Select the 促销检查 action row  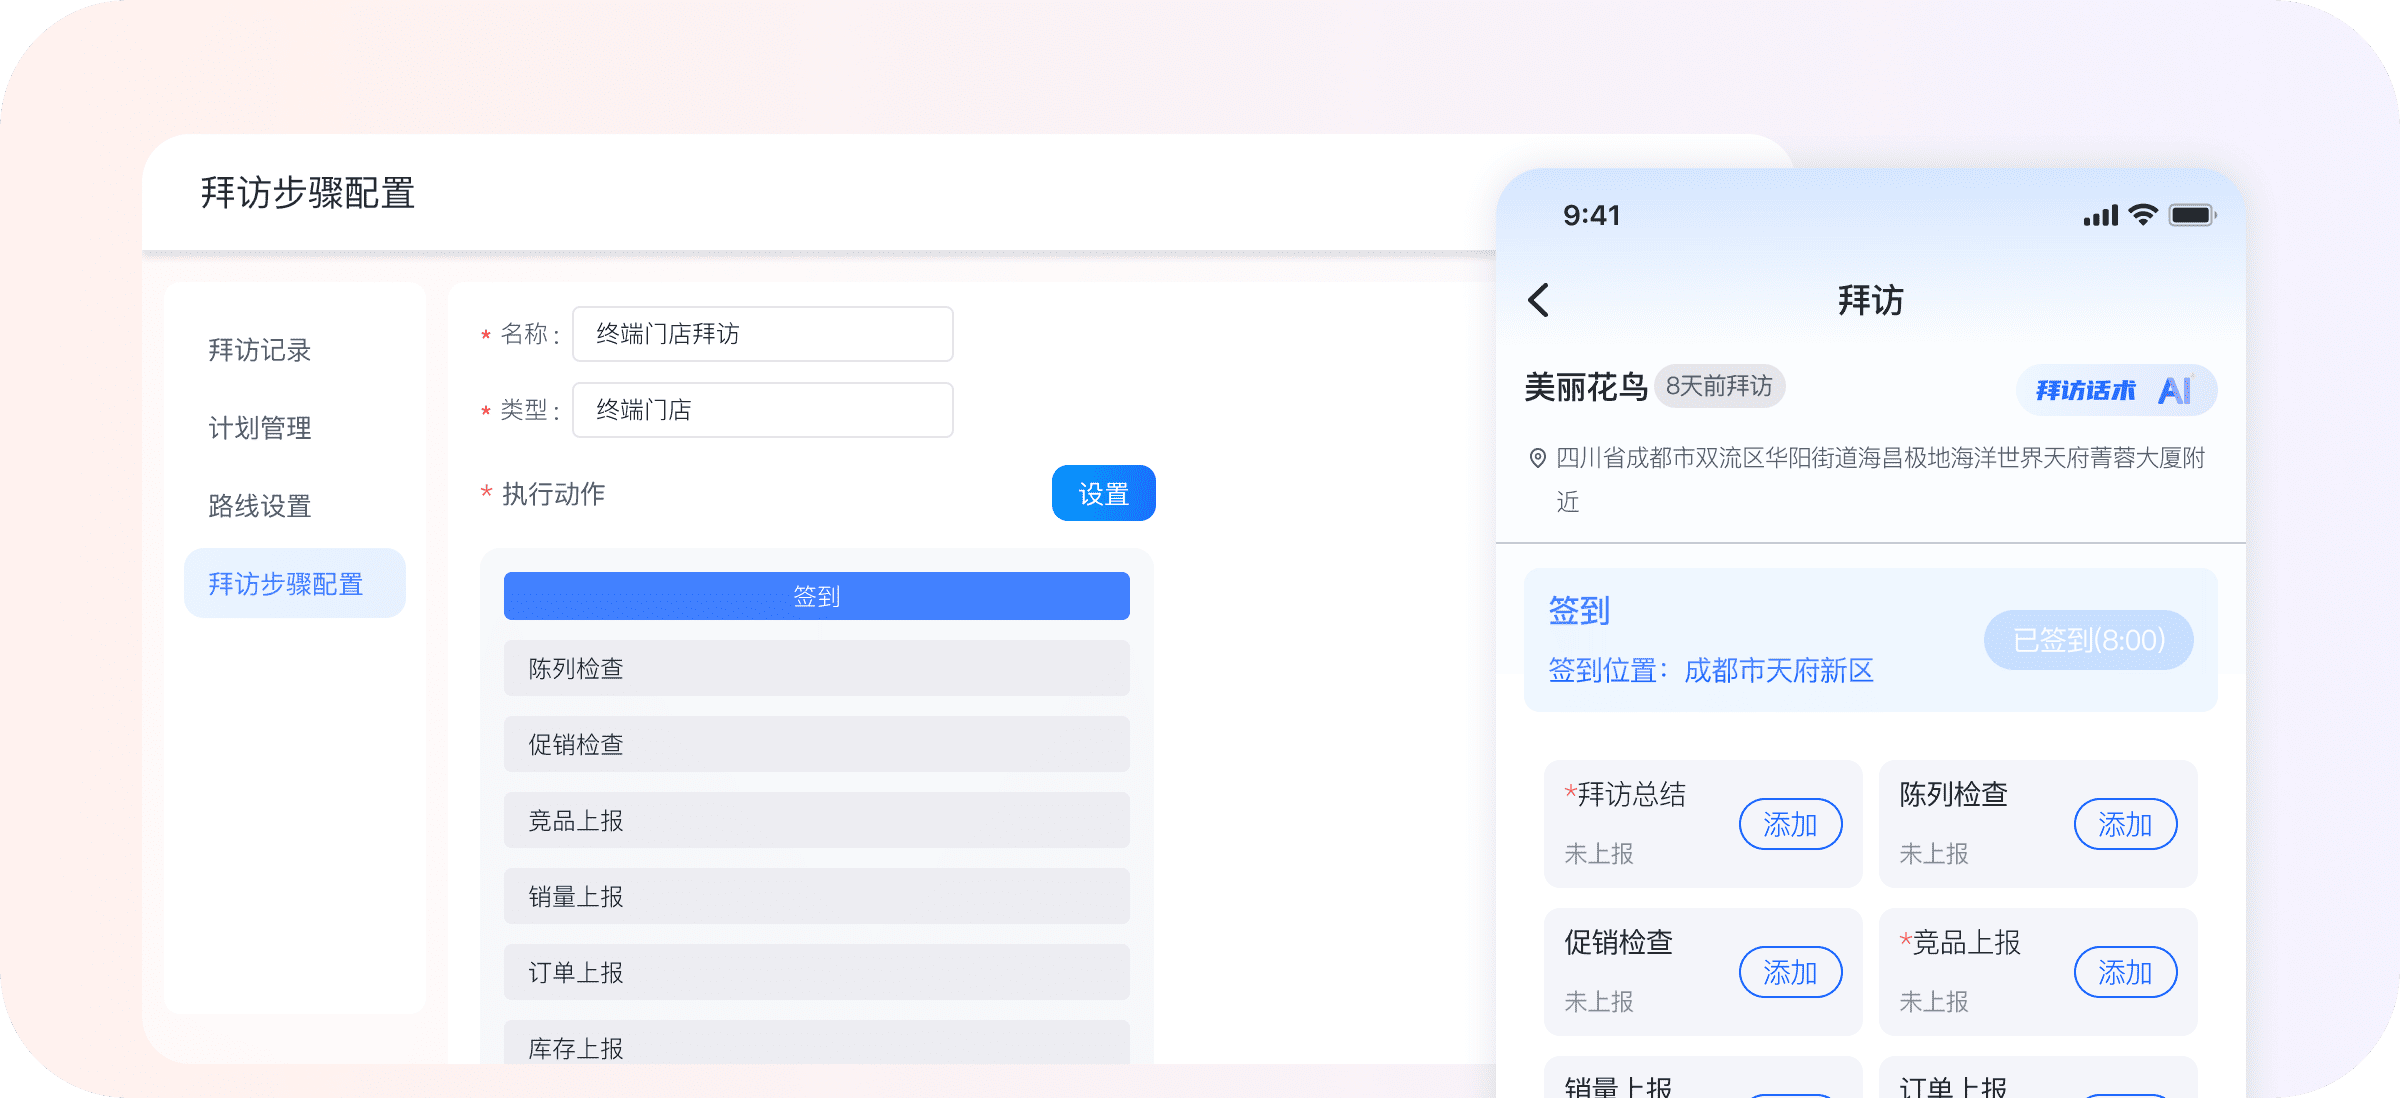(x=816, y=744)
